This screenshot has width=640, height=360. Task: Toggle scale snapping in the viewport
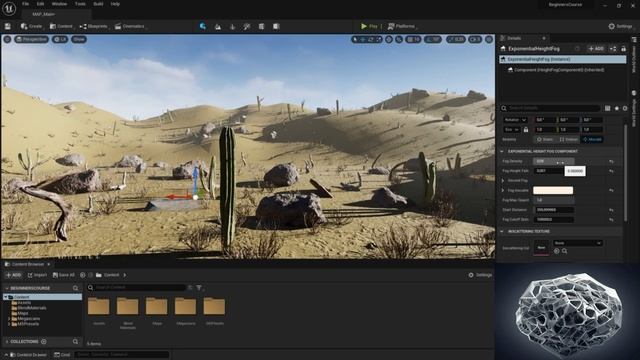point(456,40)
